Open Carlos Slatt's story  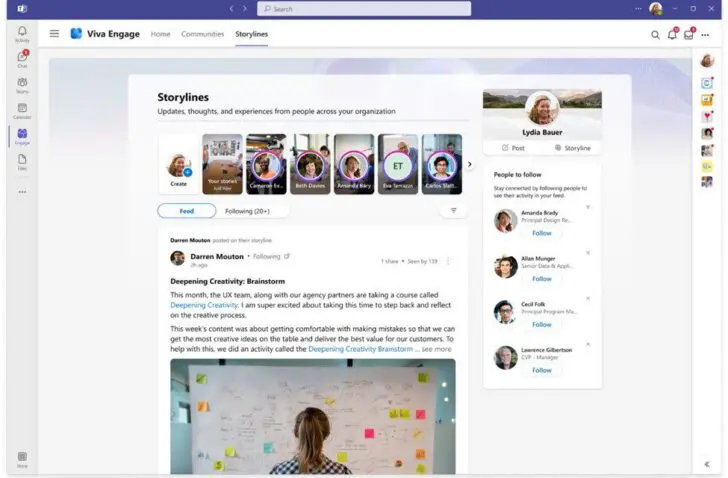click(x=442, y=164)
